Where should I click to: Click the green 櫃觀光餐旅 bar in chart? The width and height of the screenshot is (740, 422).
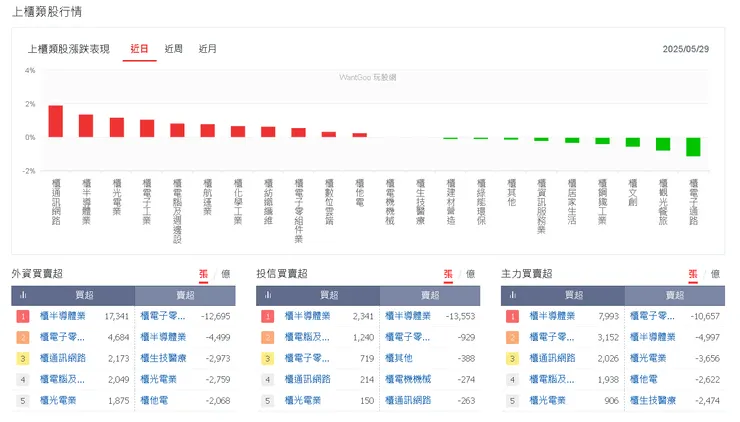[663, 144]
